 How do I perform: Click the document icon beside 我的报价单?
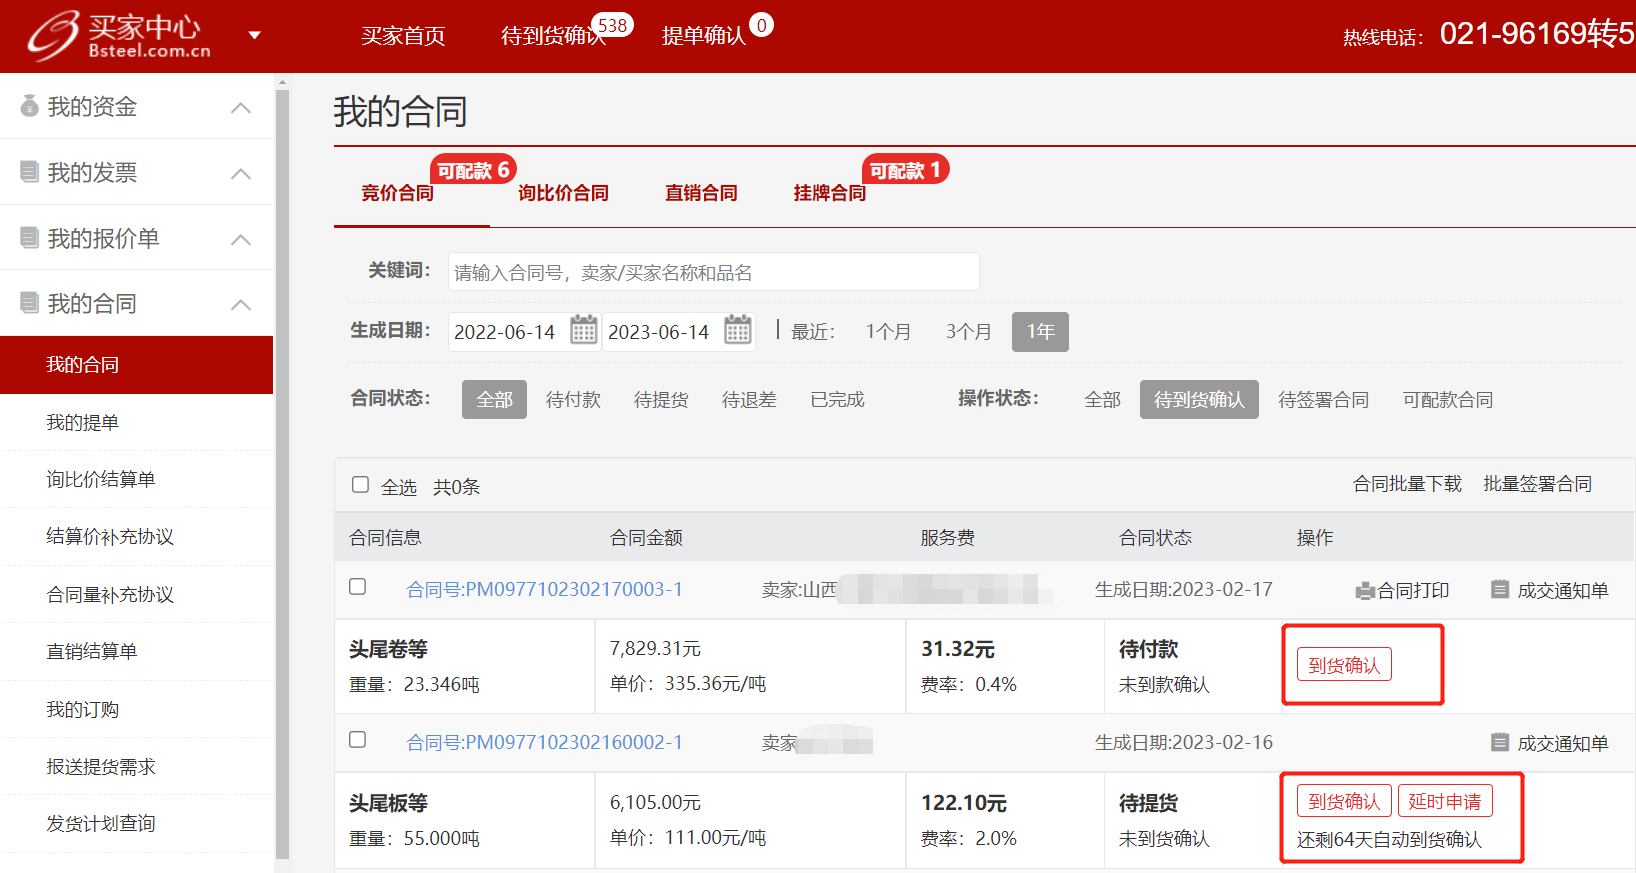tap(29, 238)
